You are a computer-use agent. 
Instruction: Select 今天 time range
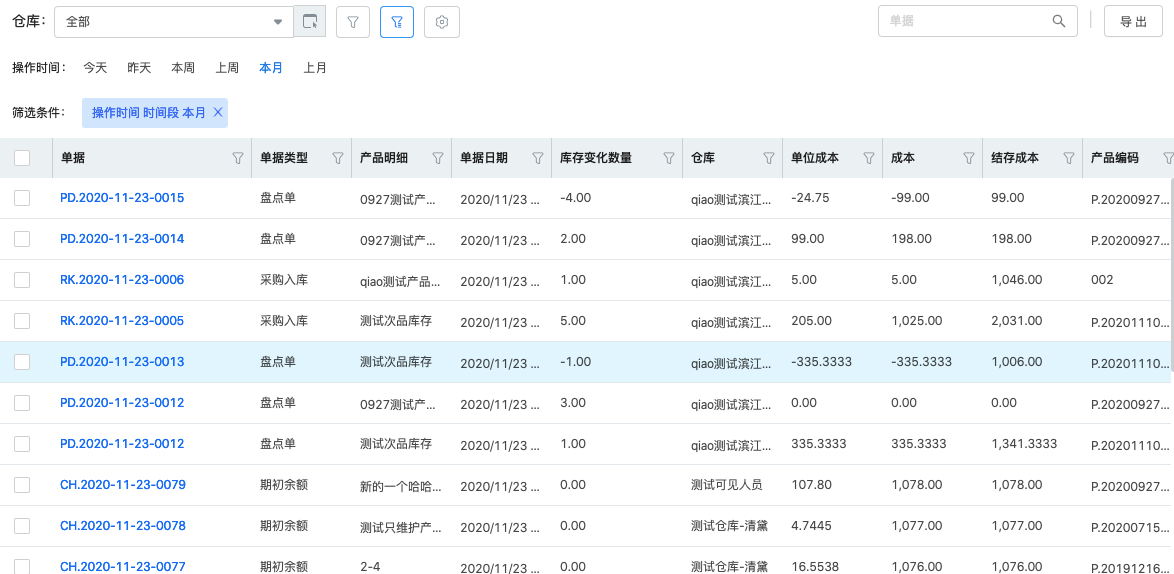(95, 67)
